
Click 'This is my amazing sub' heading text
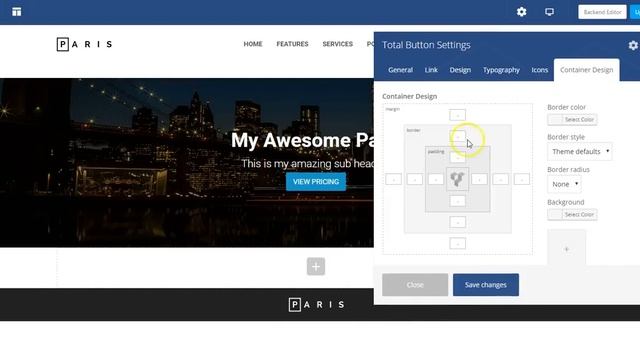pyautogui.click(x=307, y=164)
